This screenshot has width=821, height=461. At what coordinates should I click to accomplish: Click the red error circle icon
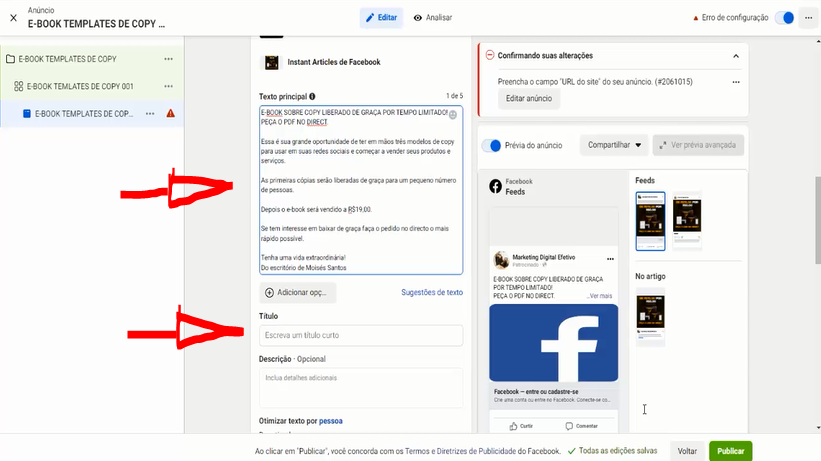coord(490,55)
